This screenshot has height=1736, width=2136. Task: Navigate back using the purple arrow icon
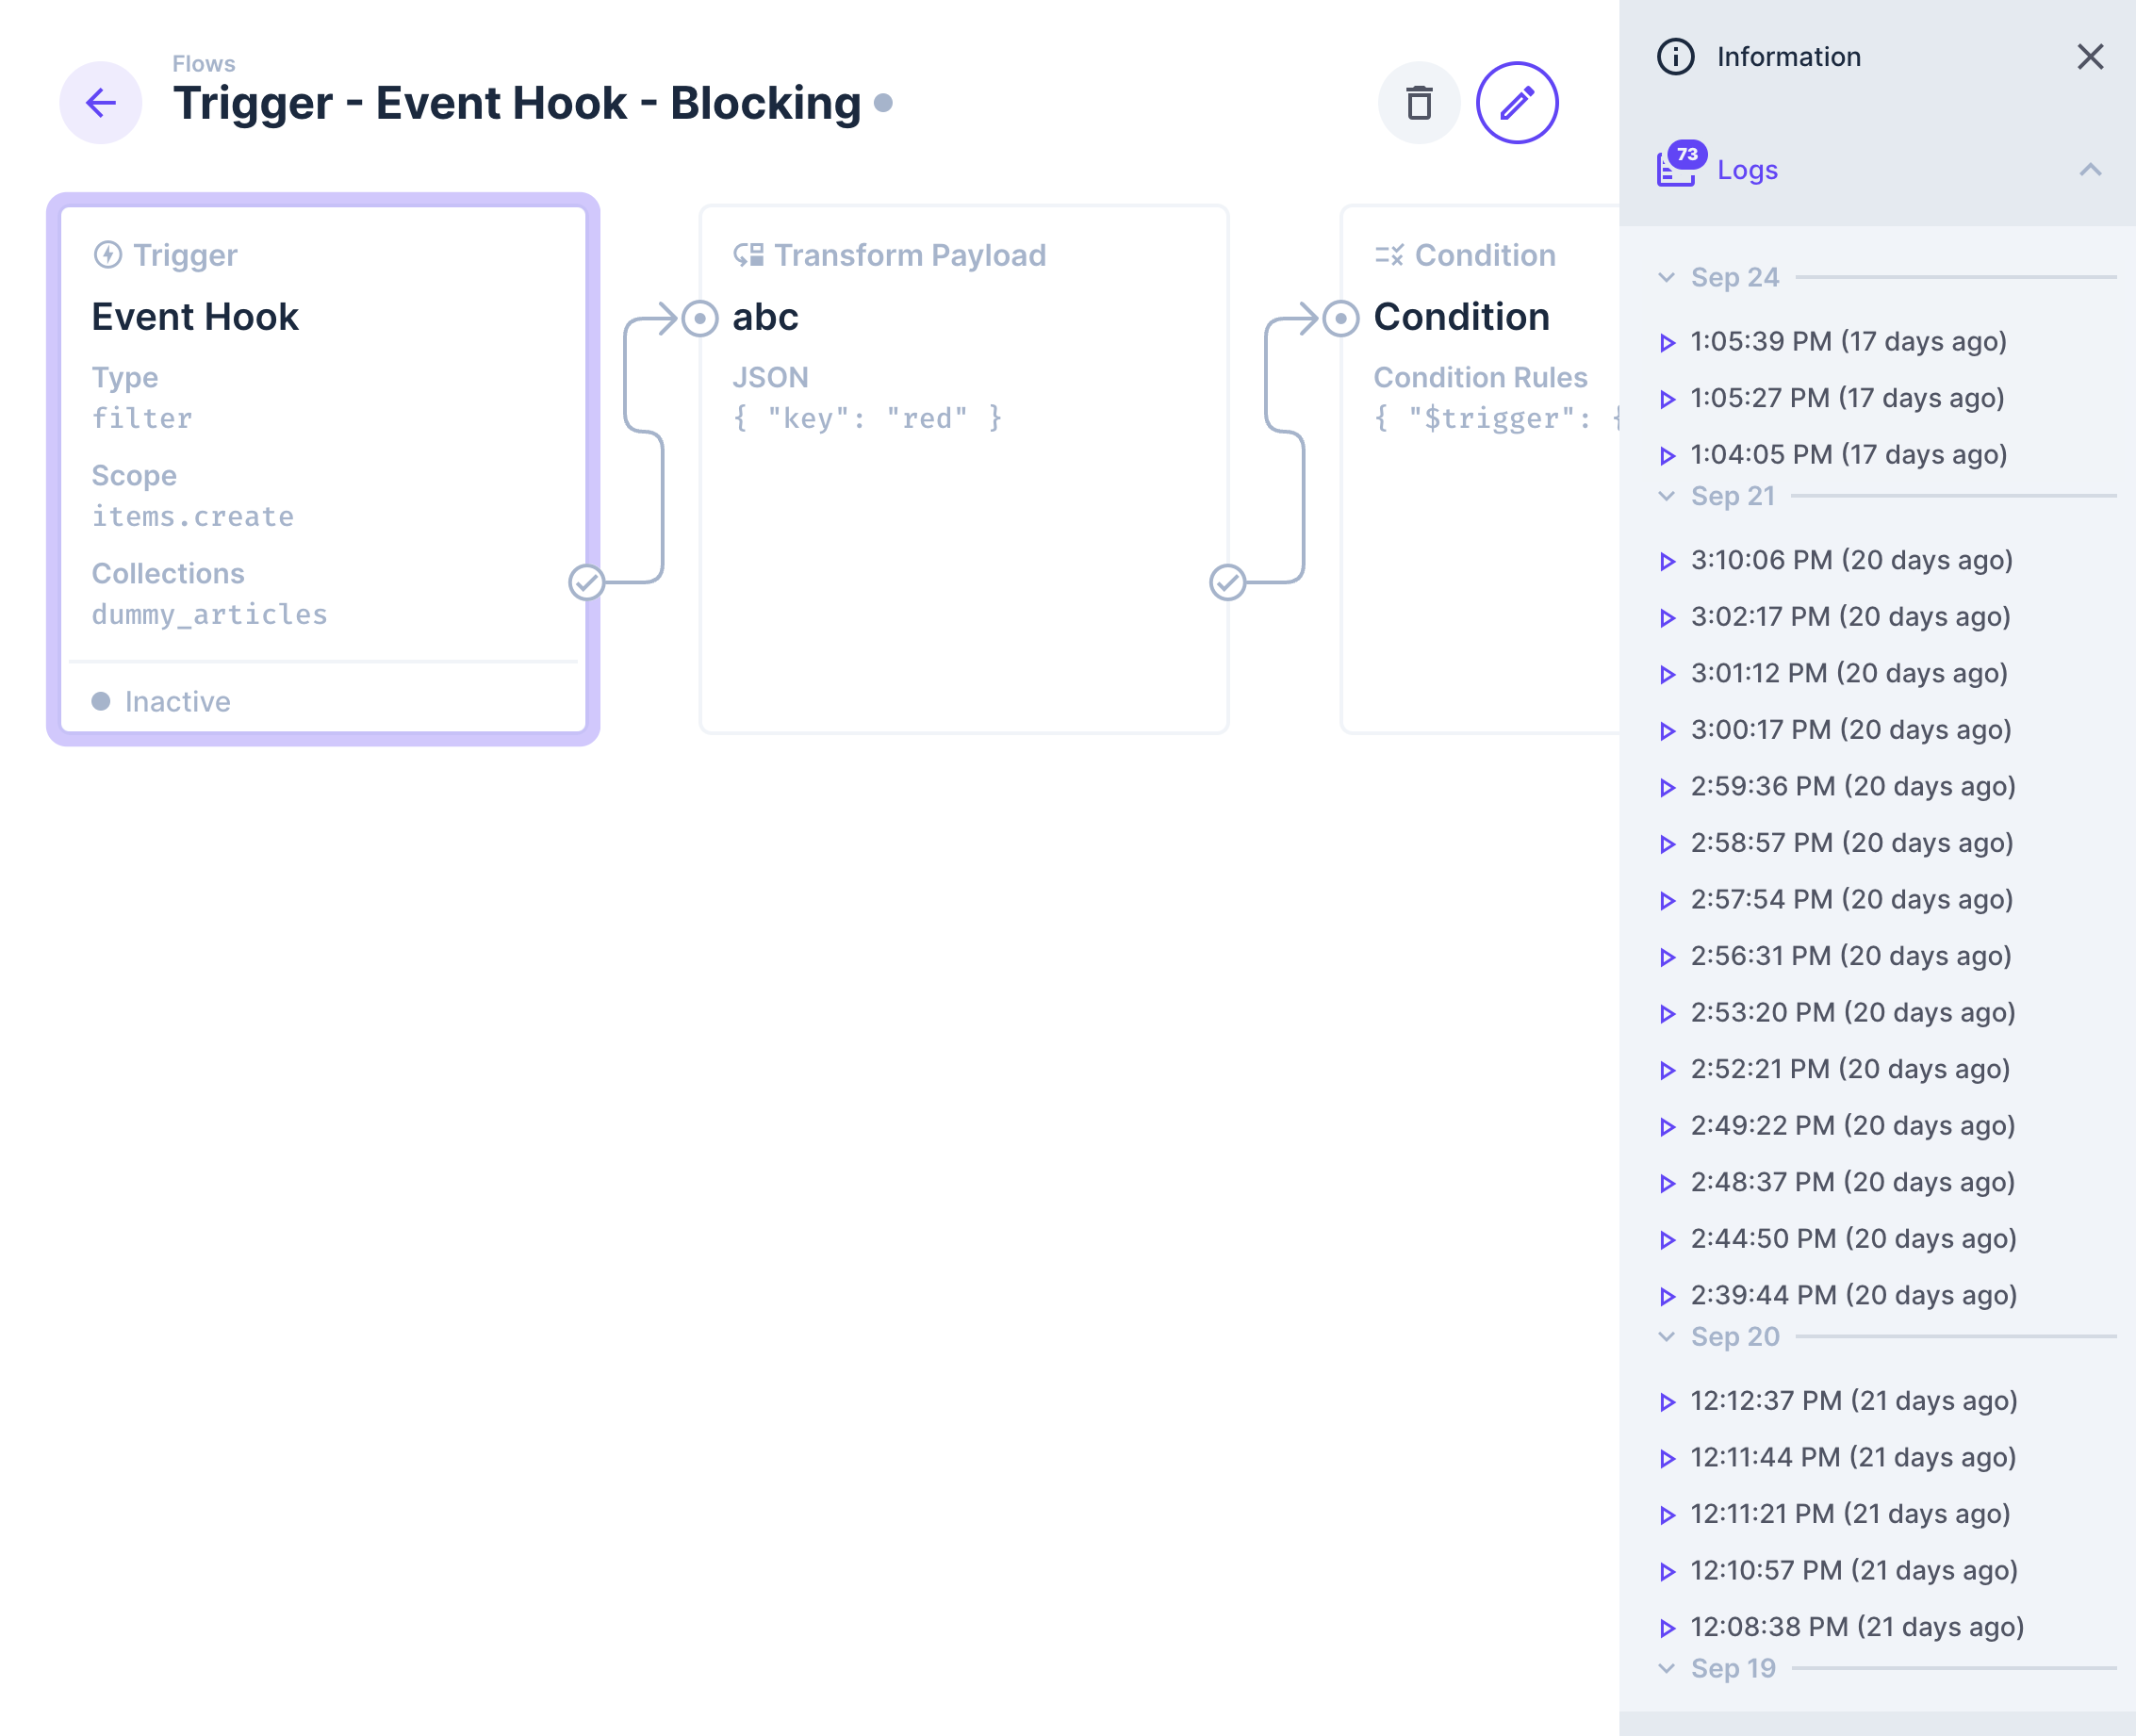point(100,103)
